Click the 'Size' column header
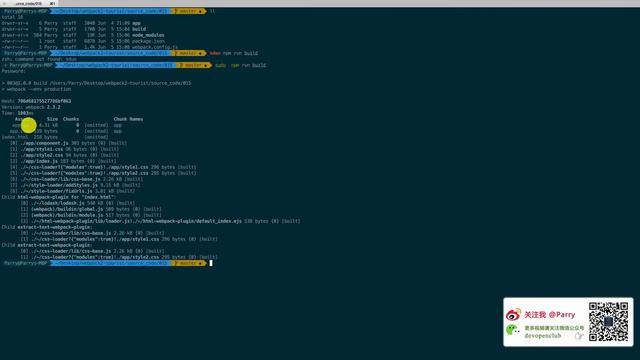Screen dimensions: 640x360 tap(52, 119)
